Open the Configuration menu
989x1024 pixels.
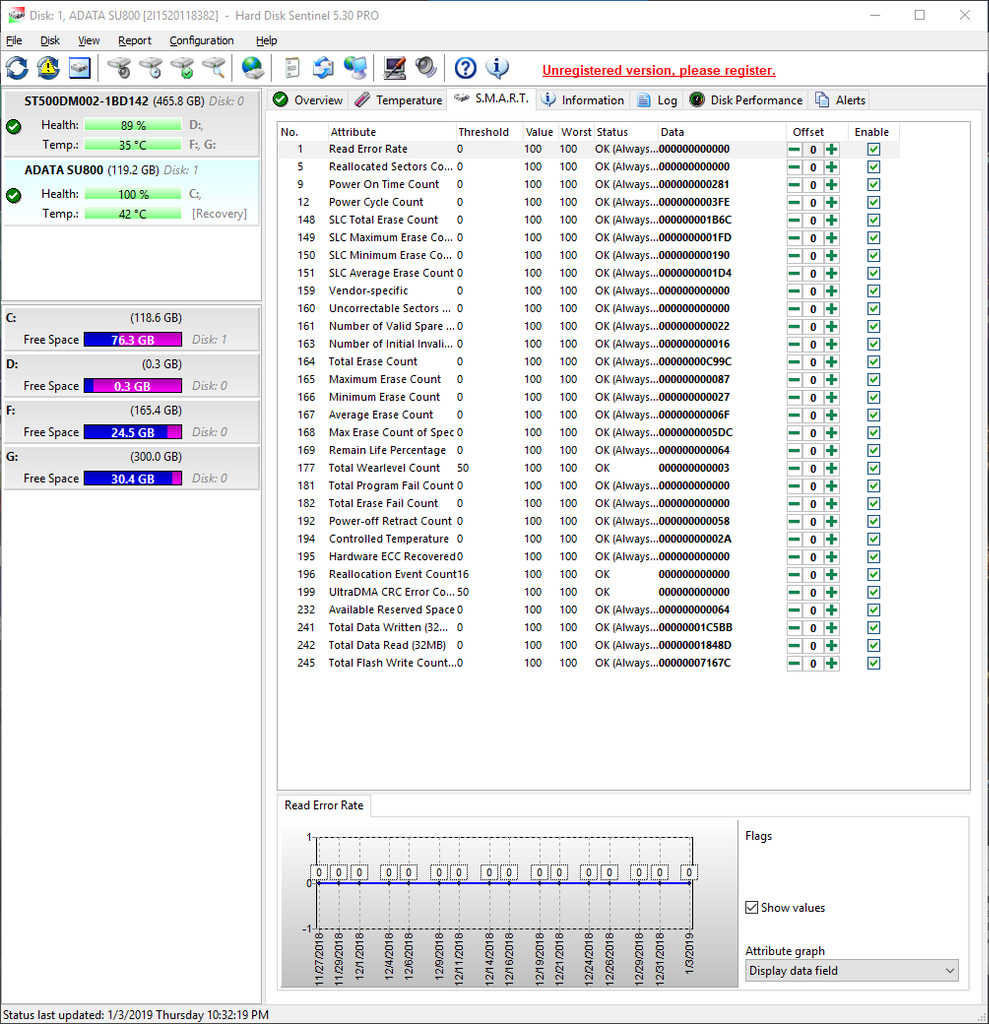pyautogui.click(x=201, y=41)
